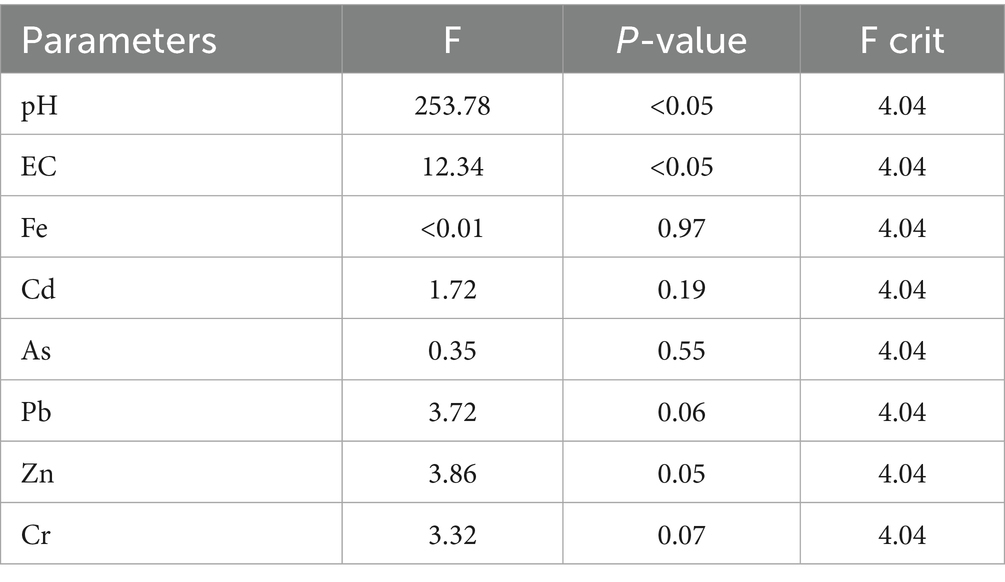The width and height of the screenshot is (1005, 582).
Task: Click the Pb parameter cell
Action: click(37, 412)
